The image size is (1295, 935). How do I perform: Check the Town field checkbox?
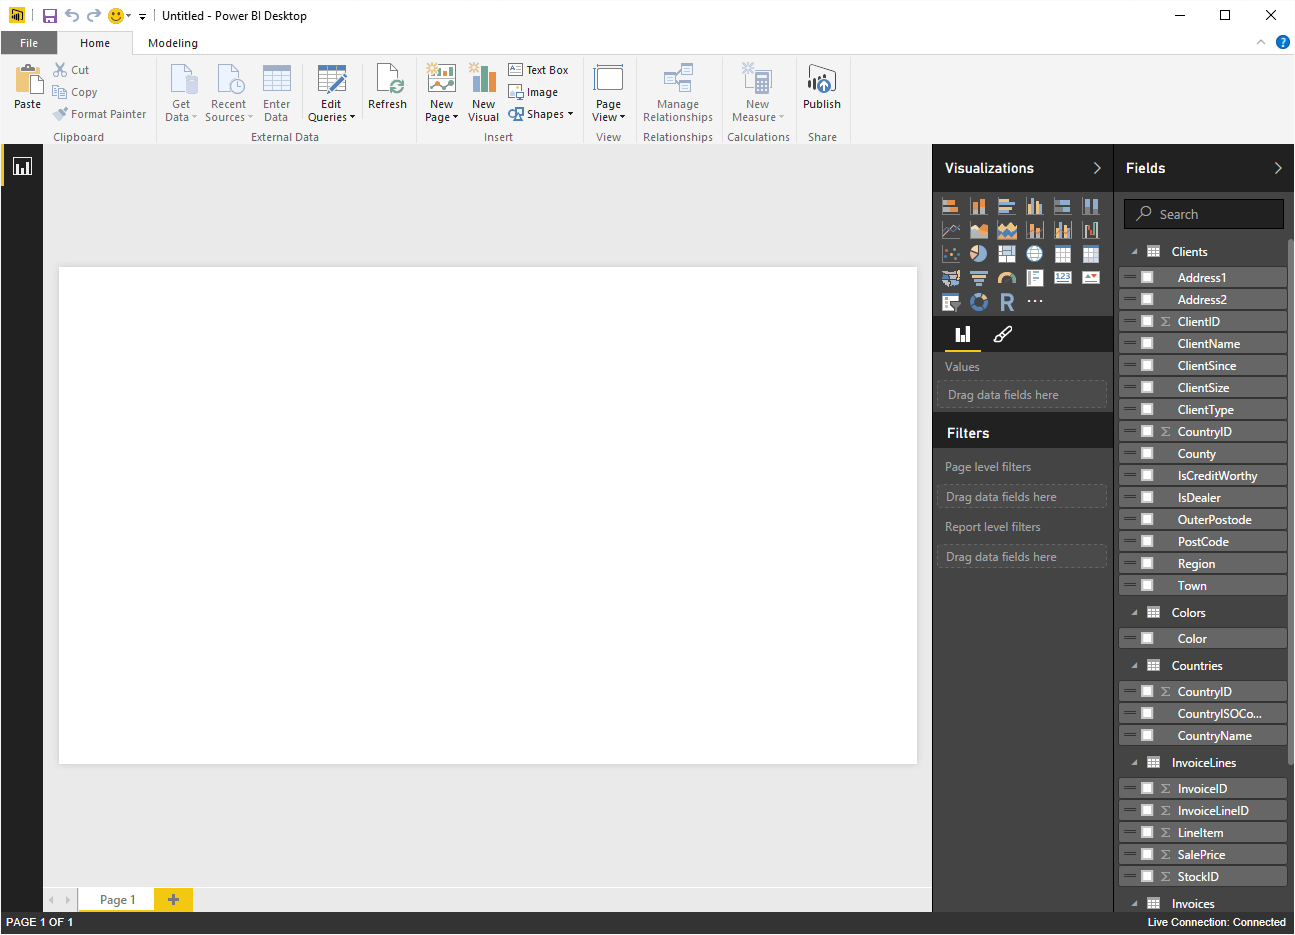[x=1148, y=585]
